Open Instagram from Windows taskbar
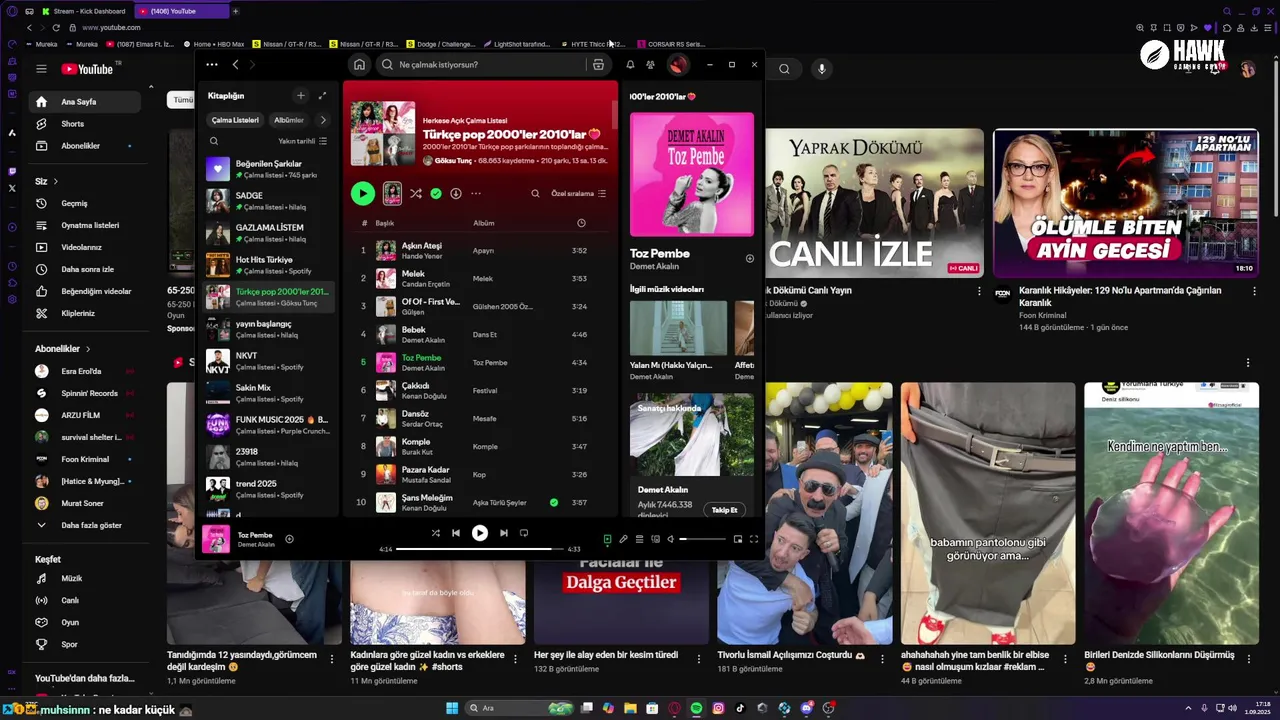The width and height of the screenshot is (1280, 720). coord(718,708)
